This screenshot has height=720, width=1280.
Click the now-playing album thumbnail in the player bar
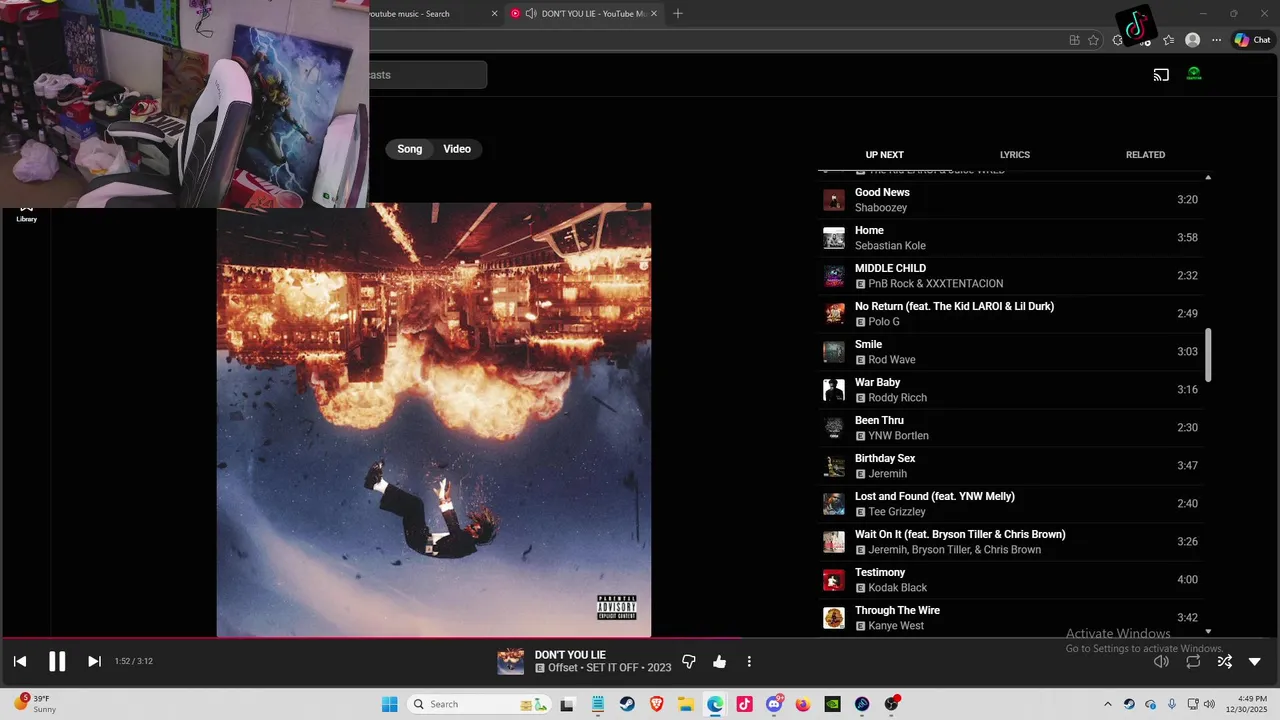click(511, 661)
